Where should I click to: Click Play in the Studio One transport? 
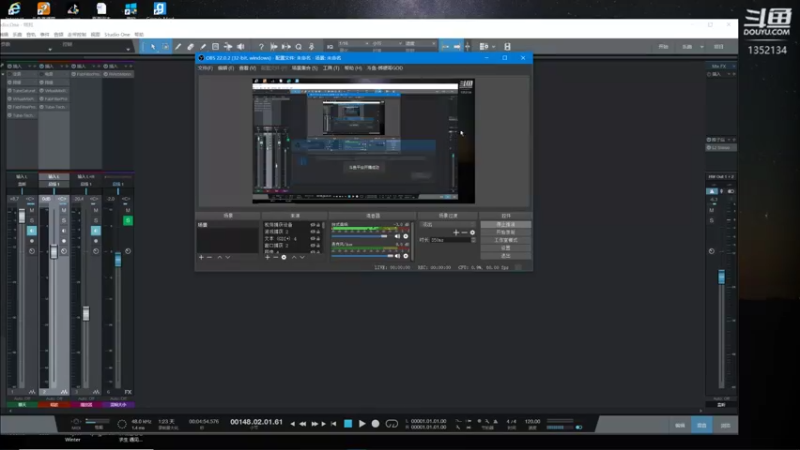pos(362,423)
